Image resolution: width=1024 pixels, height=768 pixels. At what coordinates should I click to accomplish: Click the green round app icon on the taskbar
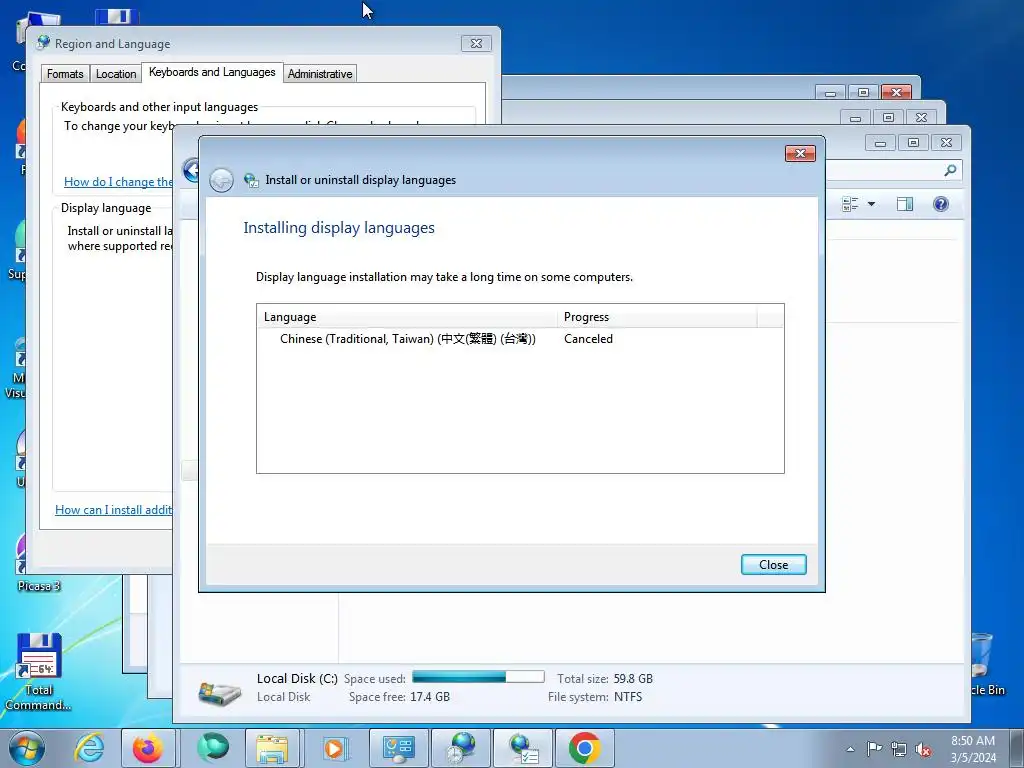[213, 748]
